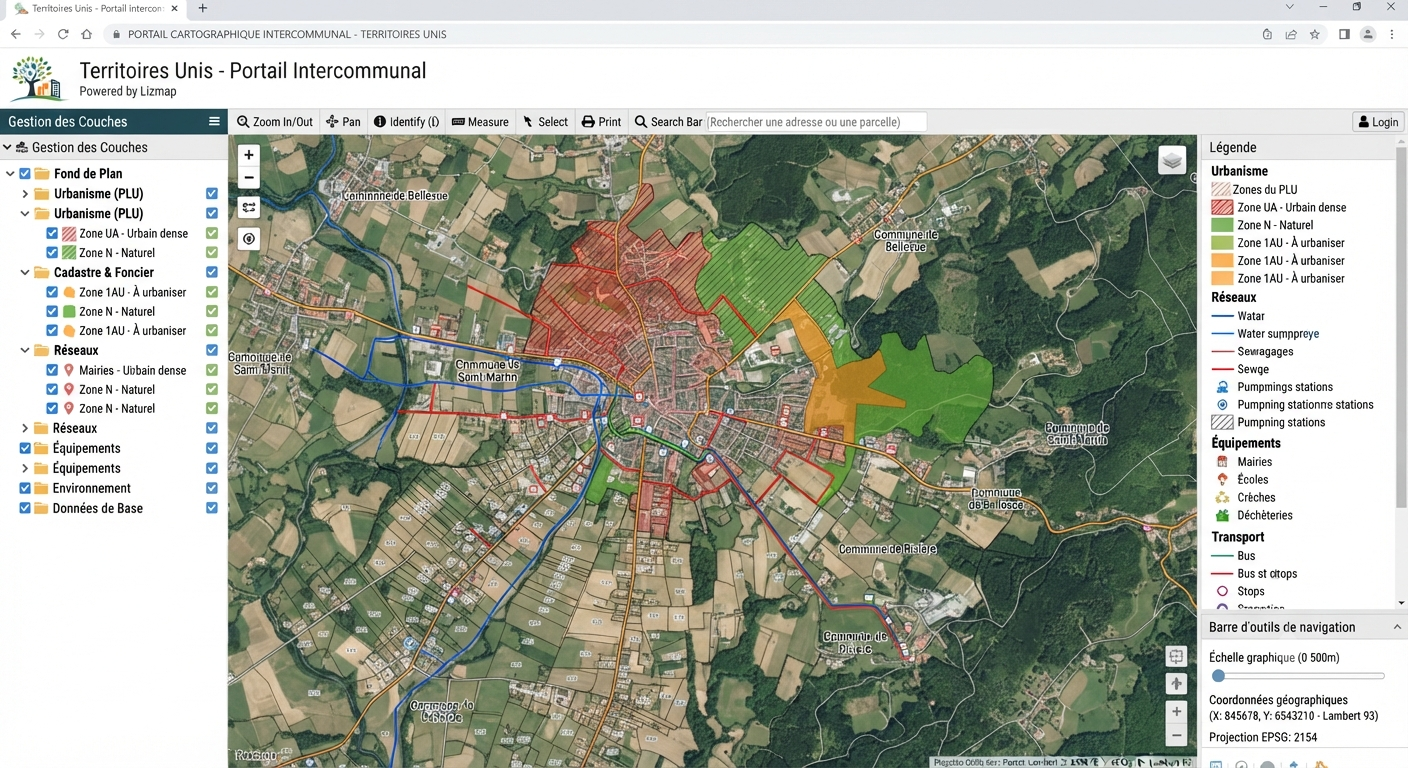The image size is (1408, 768).
Task: Bookmark the page with the star icon
Action: [1315, 34]
